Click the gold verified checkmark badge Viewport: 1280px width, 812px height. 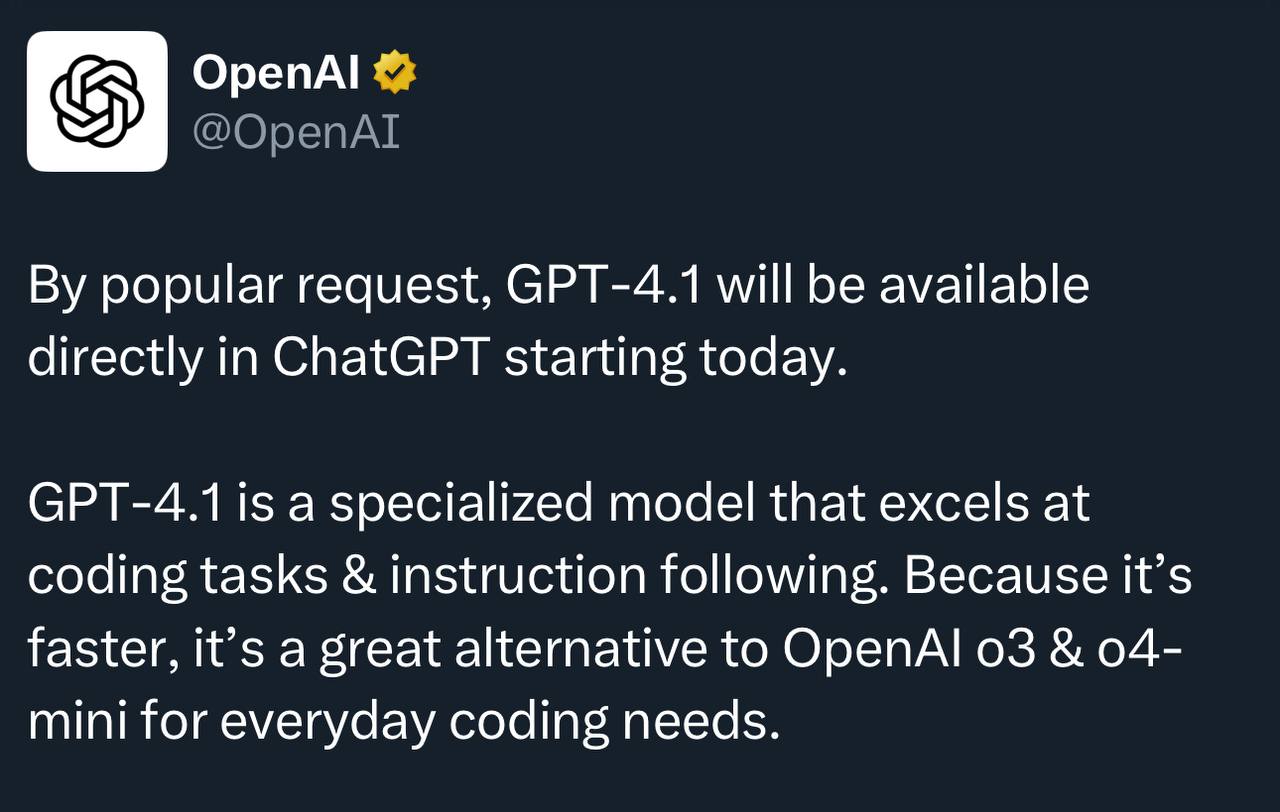click(x=395, y=74)
